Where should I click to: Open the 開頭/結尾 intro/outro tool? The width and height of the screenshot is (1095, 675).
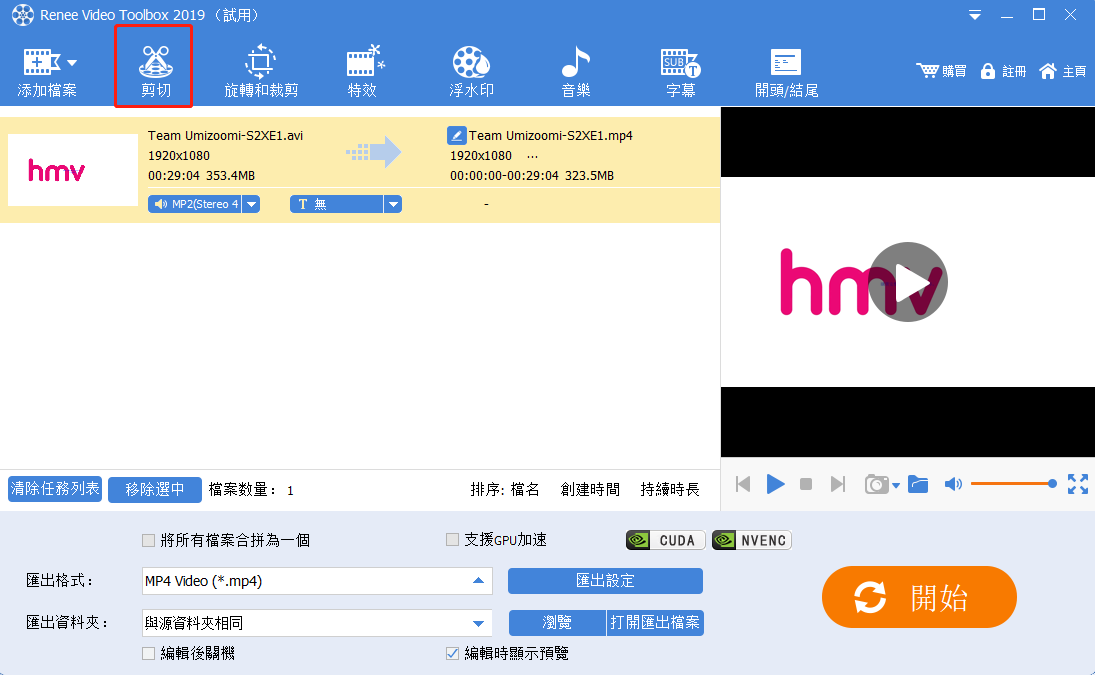click(786, 71)
